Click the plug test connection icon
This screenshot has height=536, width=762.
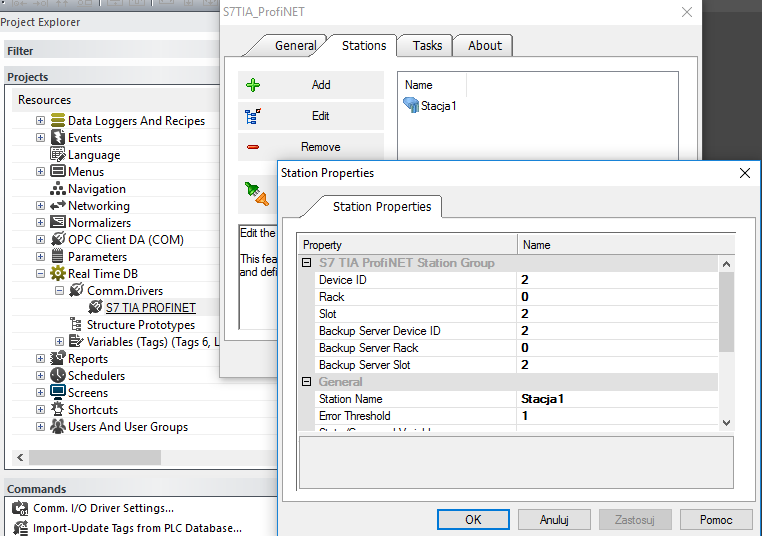point(257,194)
